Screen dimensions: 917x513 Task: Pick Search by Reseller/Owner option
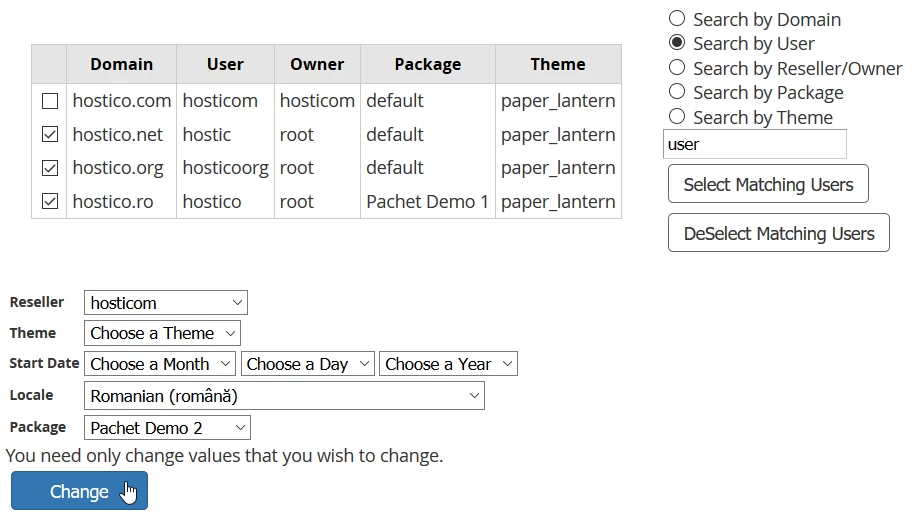(677, 68)
